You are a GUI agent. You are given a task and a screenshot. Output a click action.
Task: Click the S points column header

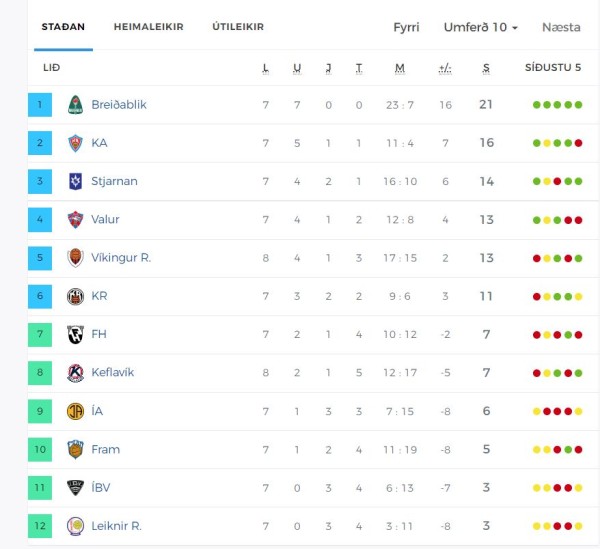tap(486, 68)
